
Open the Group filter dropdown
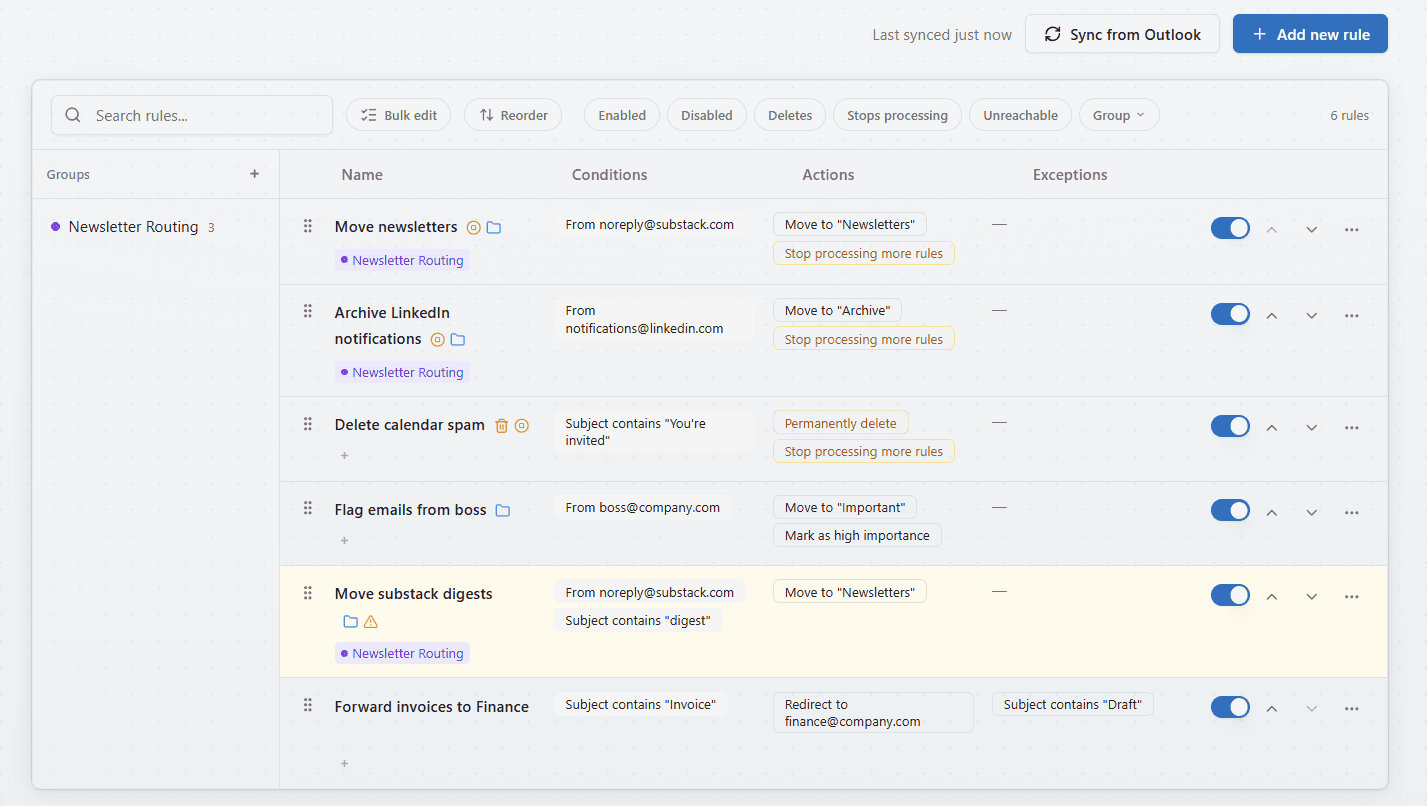[1118, 114]
